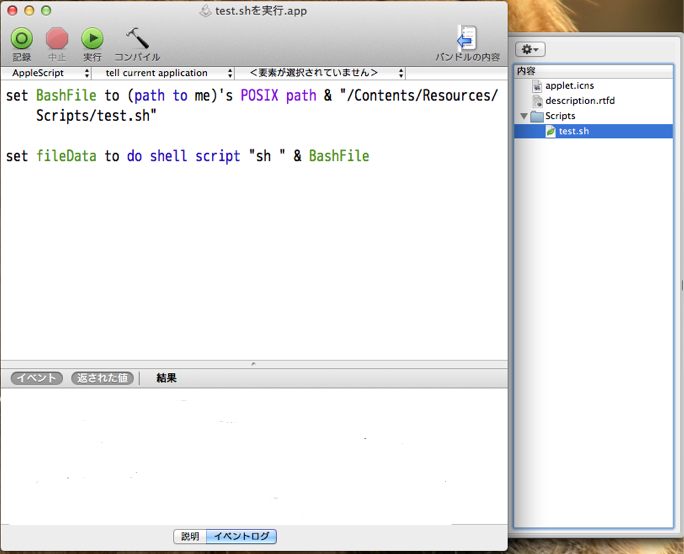This screenshot has height=554, width=684.
Task: Switch to the イベントログ tab
Action: 241,536
